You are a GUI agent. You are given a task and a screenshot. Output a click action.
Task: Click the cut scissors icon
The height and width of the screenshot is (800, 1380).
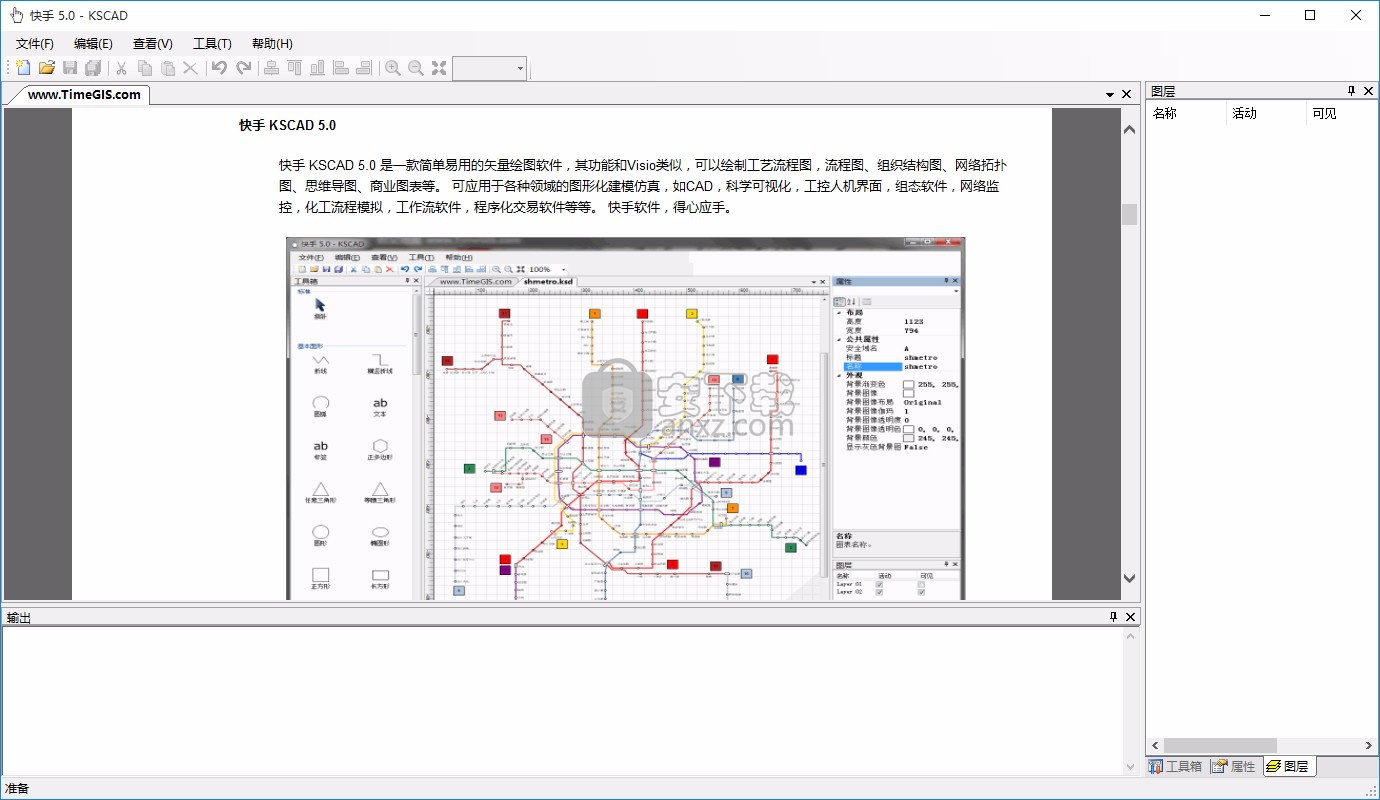point(121,68)
